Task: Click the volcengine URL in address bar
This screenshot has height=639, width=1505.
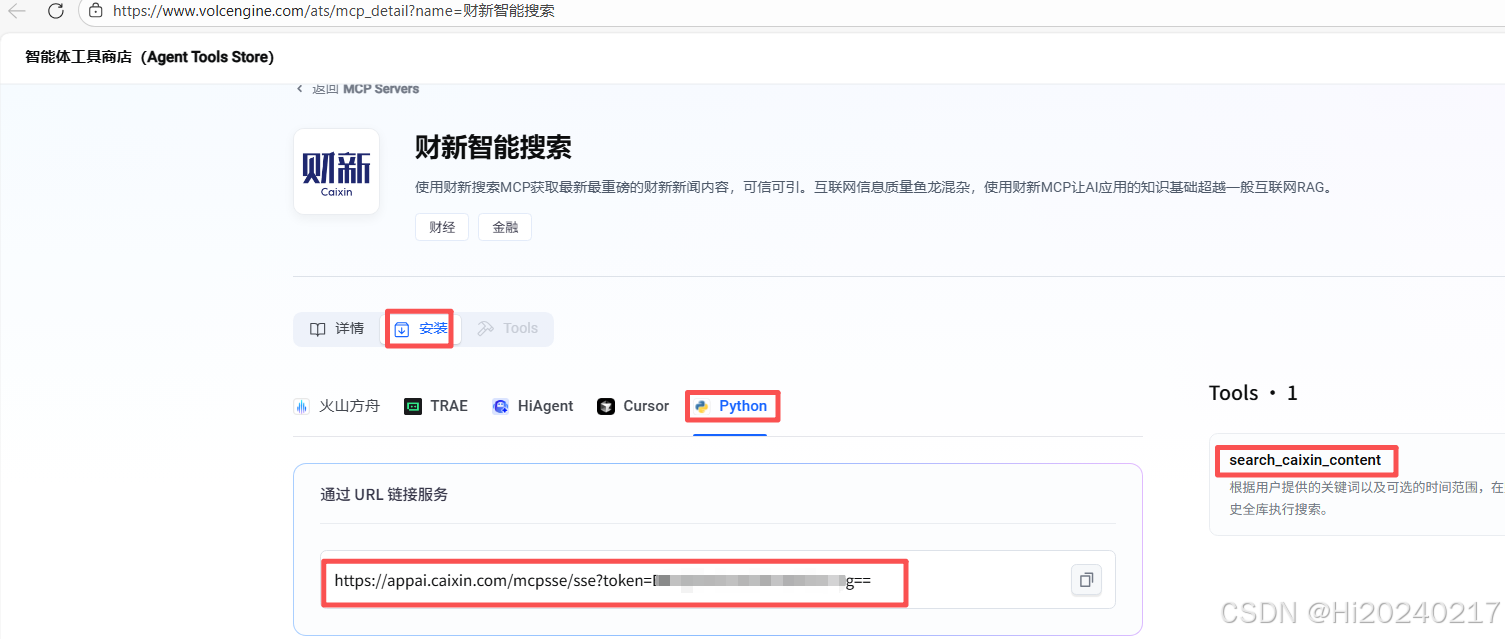Action: tap(334, 11)
